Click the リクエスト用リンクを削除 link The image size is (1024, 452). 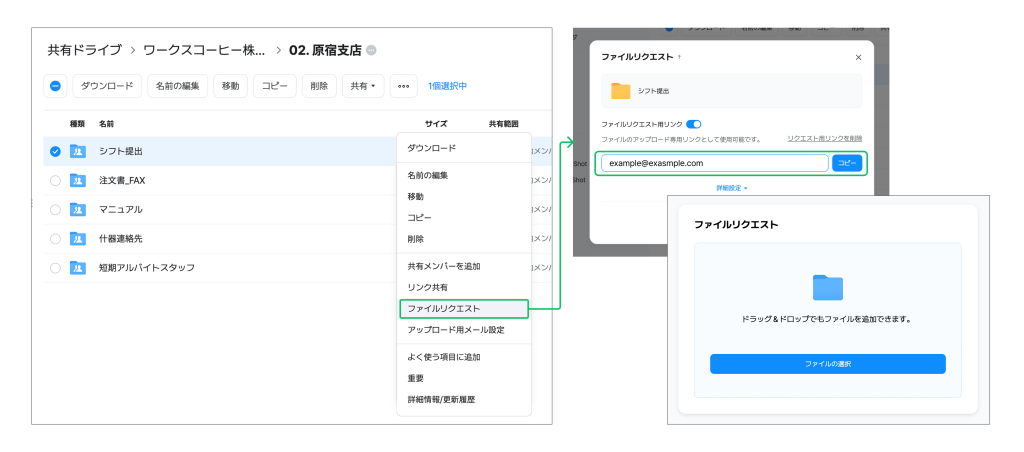(x=824, y=138)
